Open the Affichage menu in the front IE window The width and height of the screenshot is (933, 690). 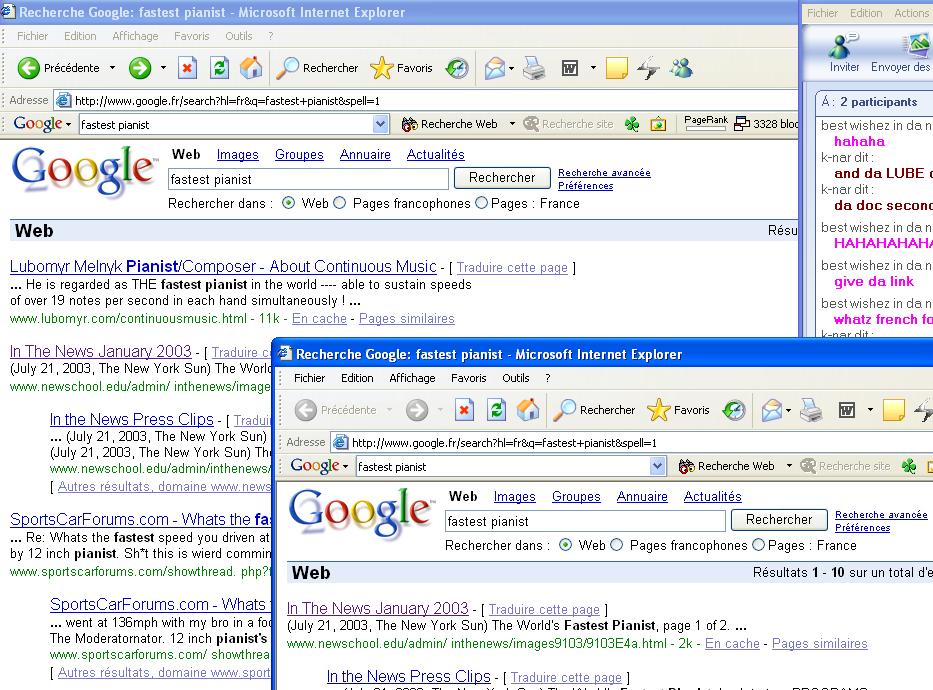click(412, 378)
